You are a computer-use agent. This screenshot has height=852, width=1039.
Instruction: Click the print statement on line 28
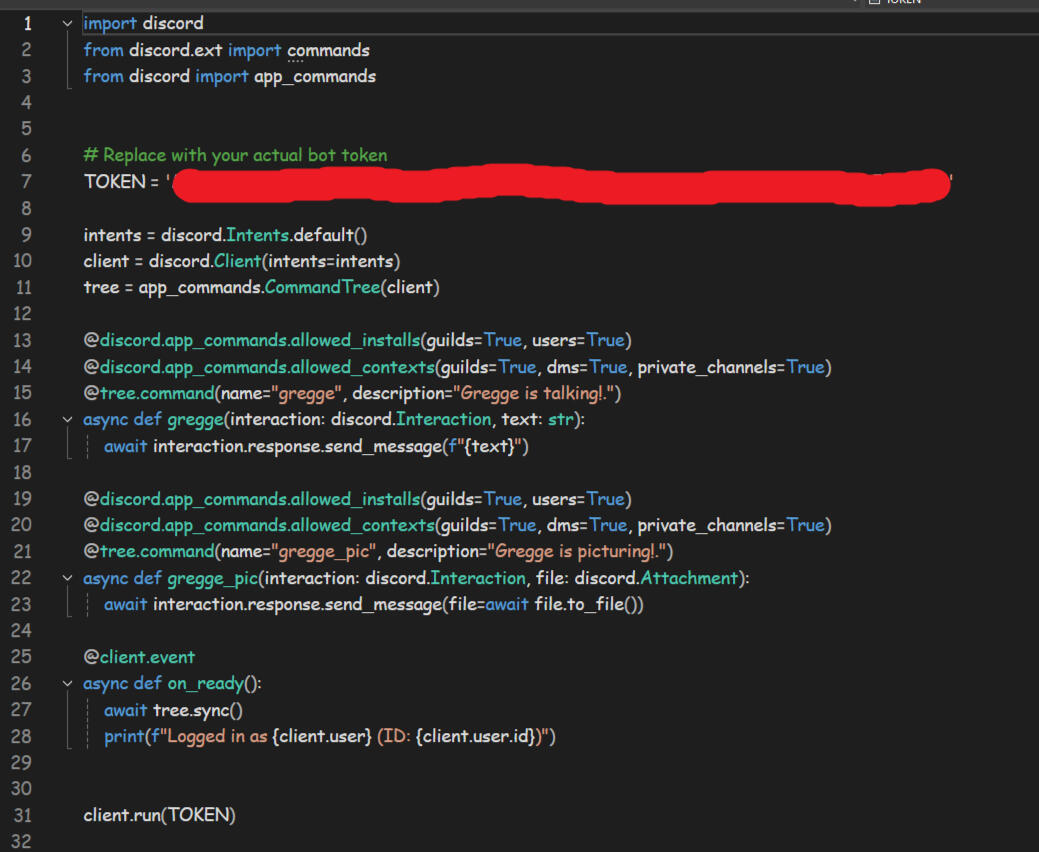click(329, 737)
